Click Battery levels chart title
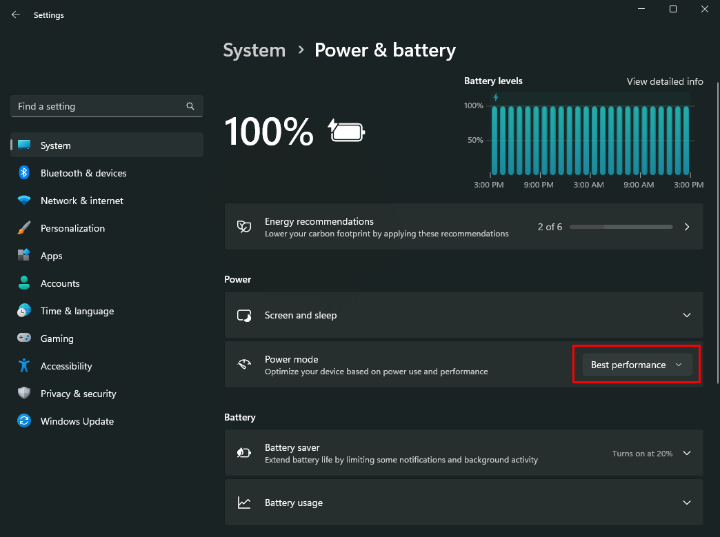 click(x=493, y=81)
